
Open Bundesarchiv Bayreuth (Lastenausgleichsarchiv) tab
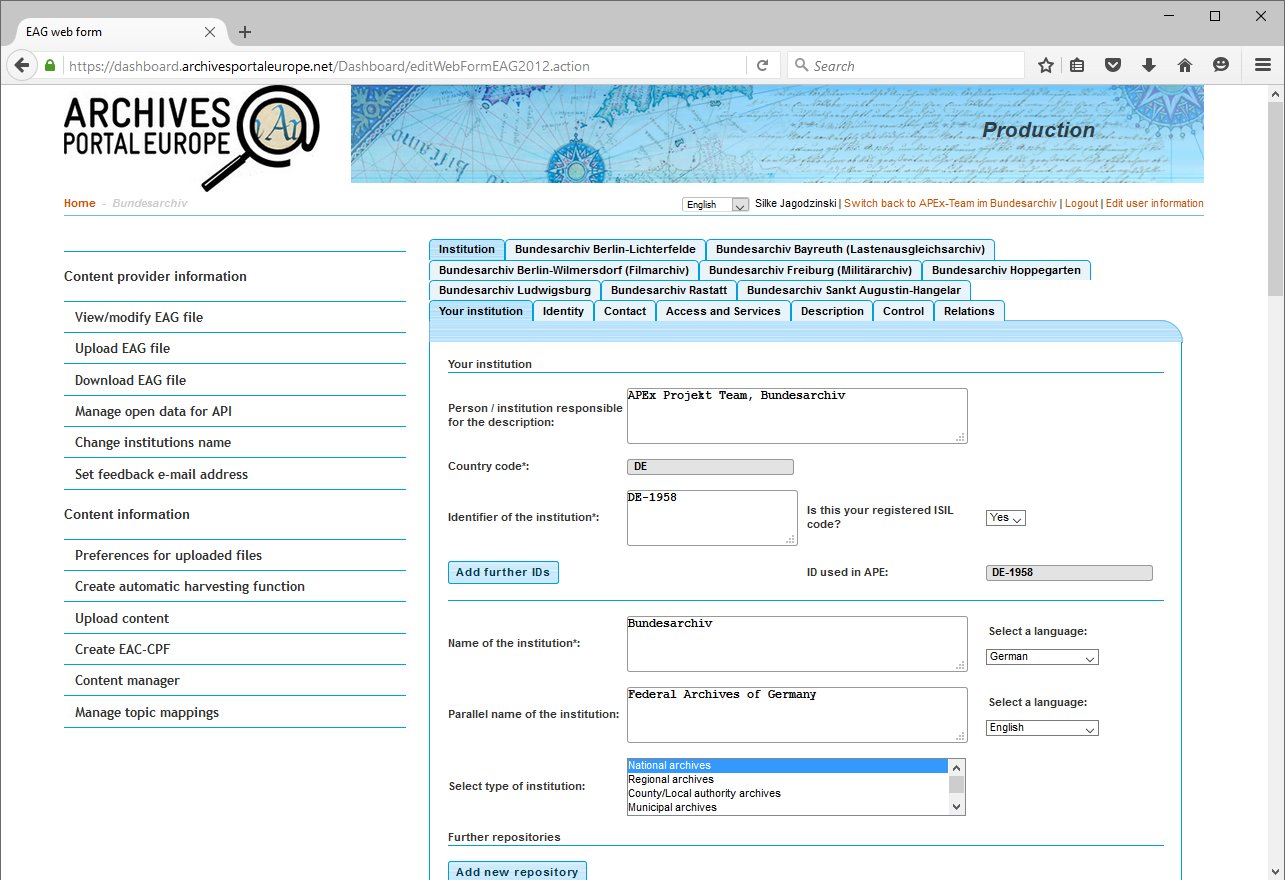[850, 250]
